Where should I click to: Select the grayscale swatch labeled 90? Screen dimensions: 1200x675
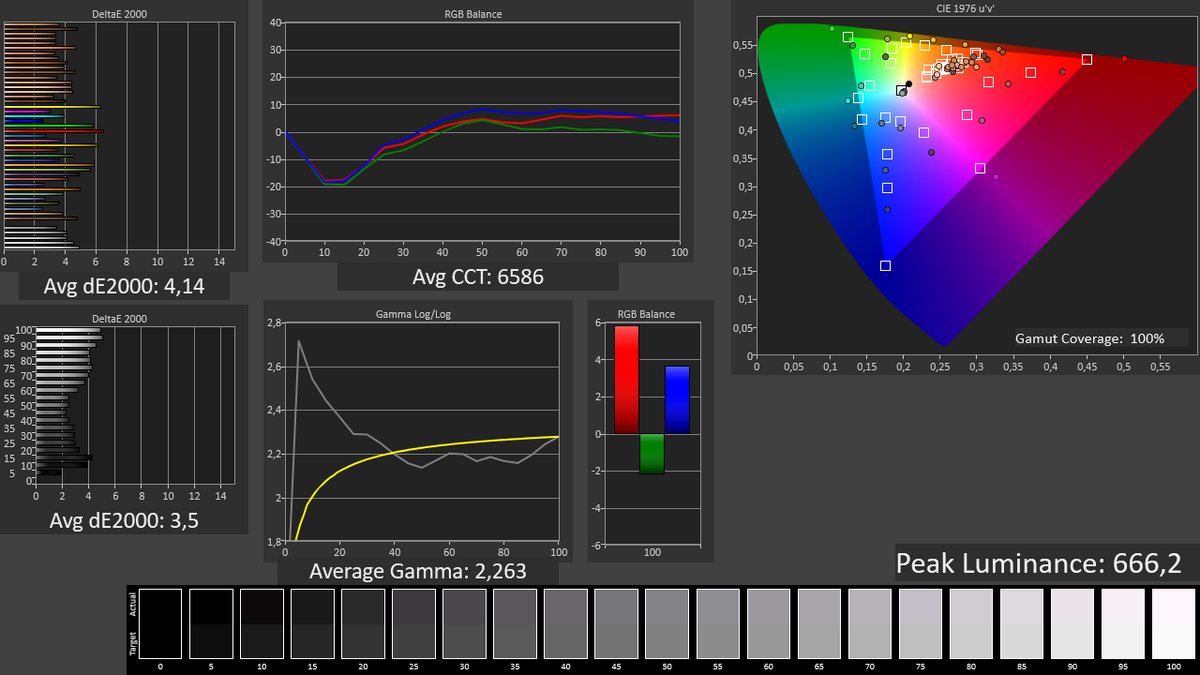pyautogui.click(x=1072, y=623)
